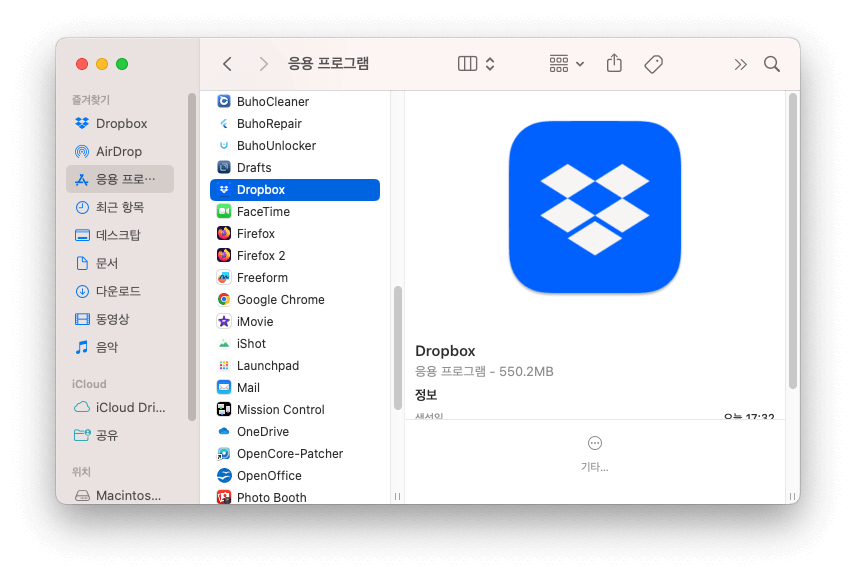Minimize the window with yellow button

102,64
